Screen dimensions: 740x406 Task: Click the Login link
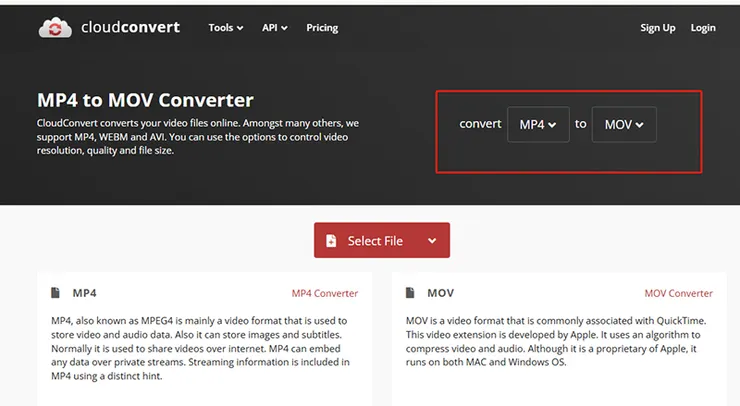703,28
